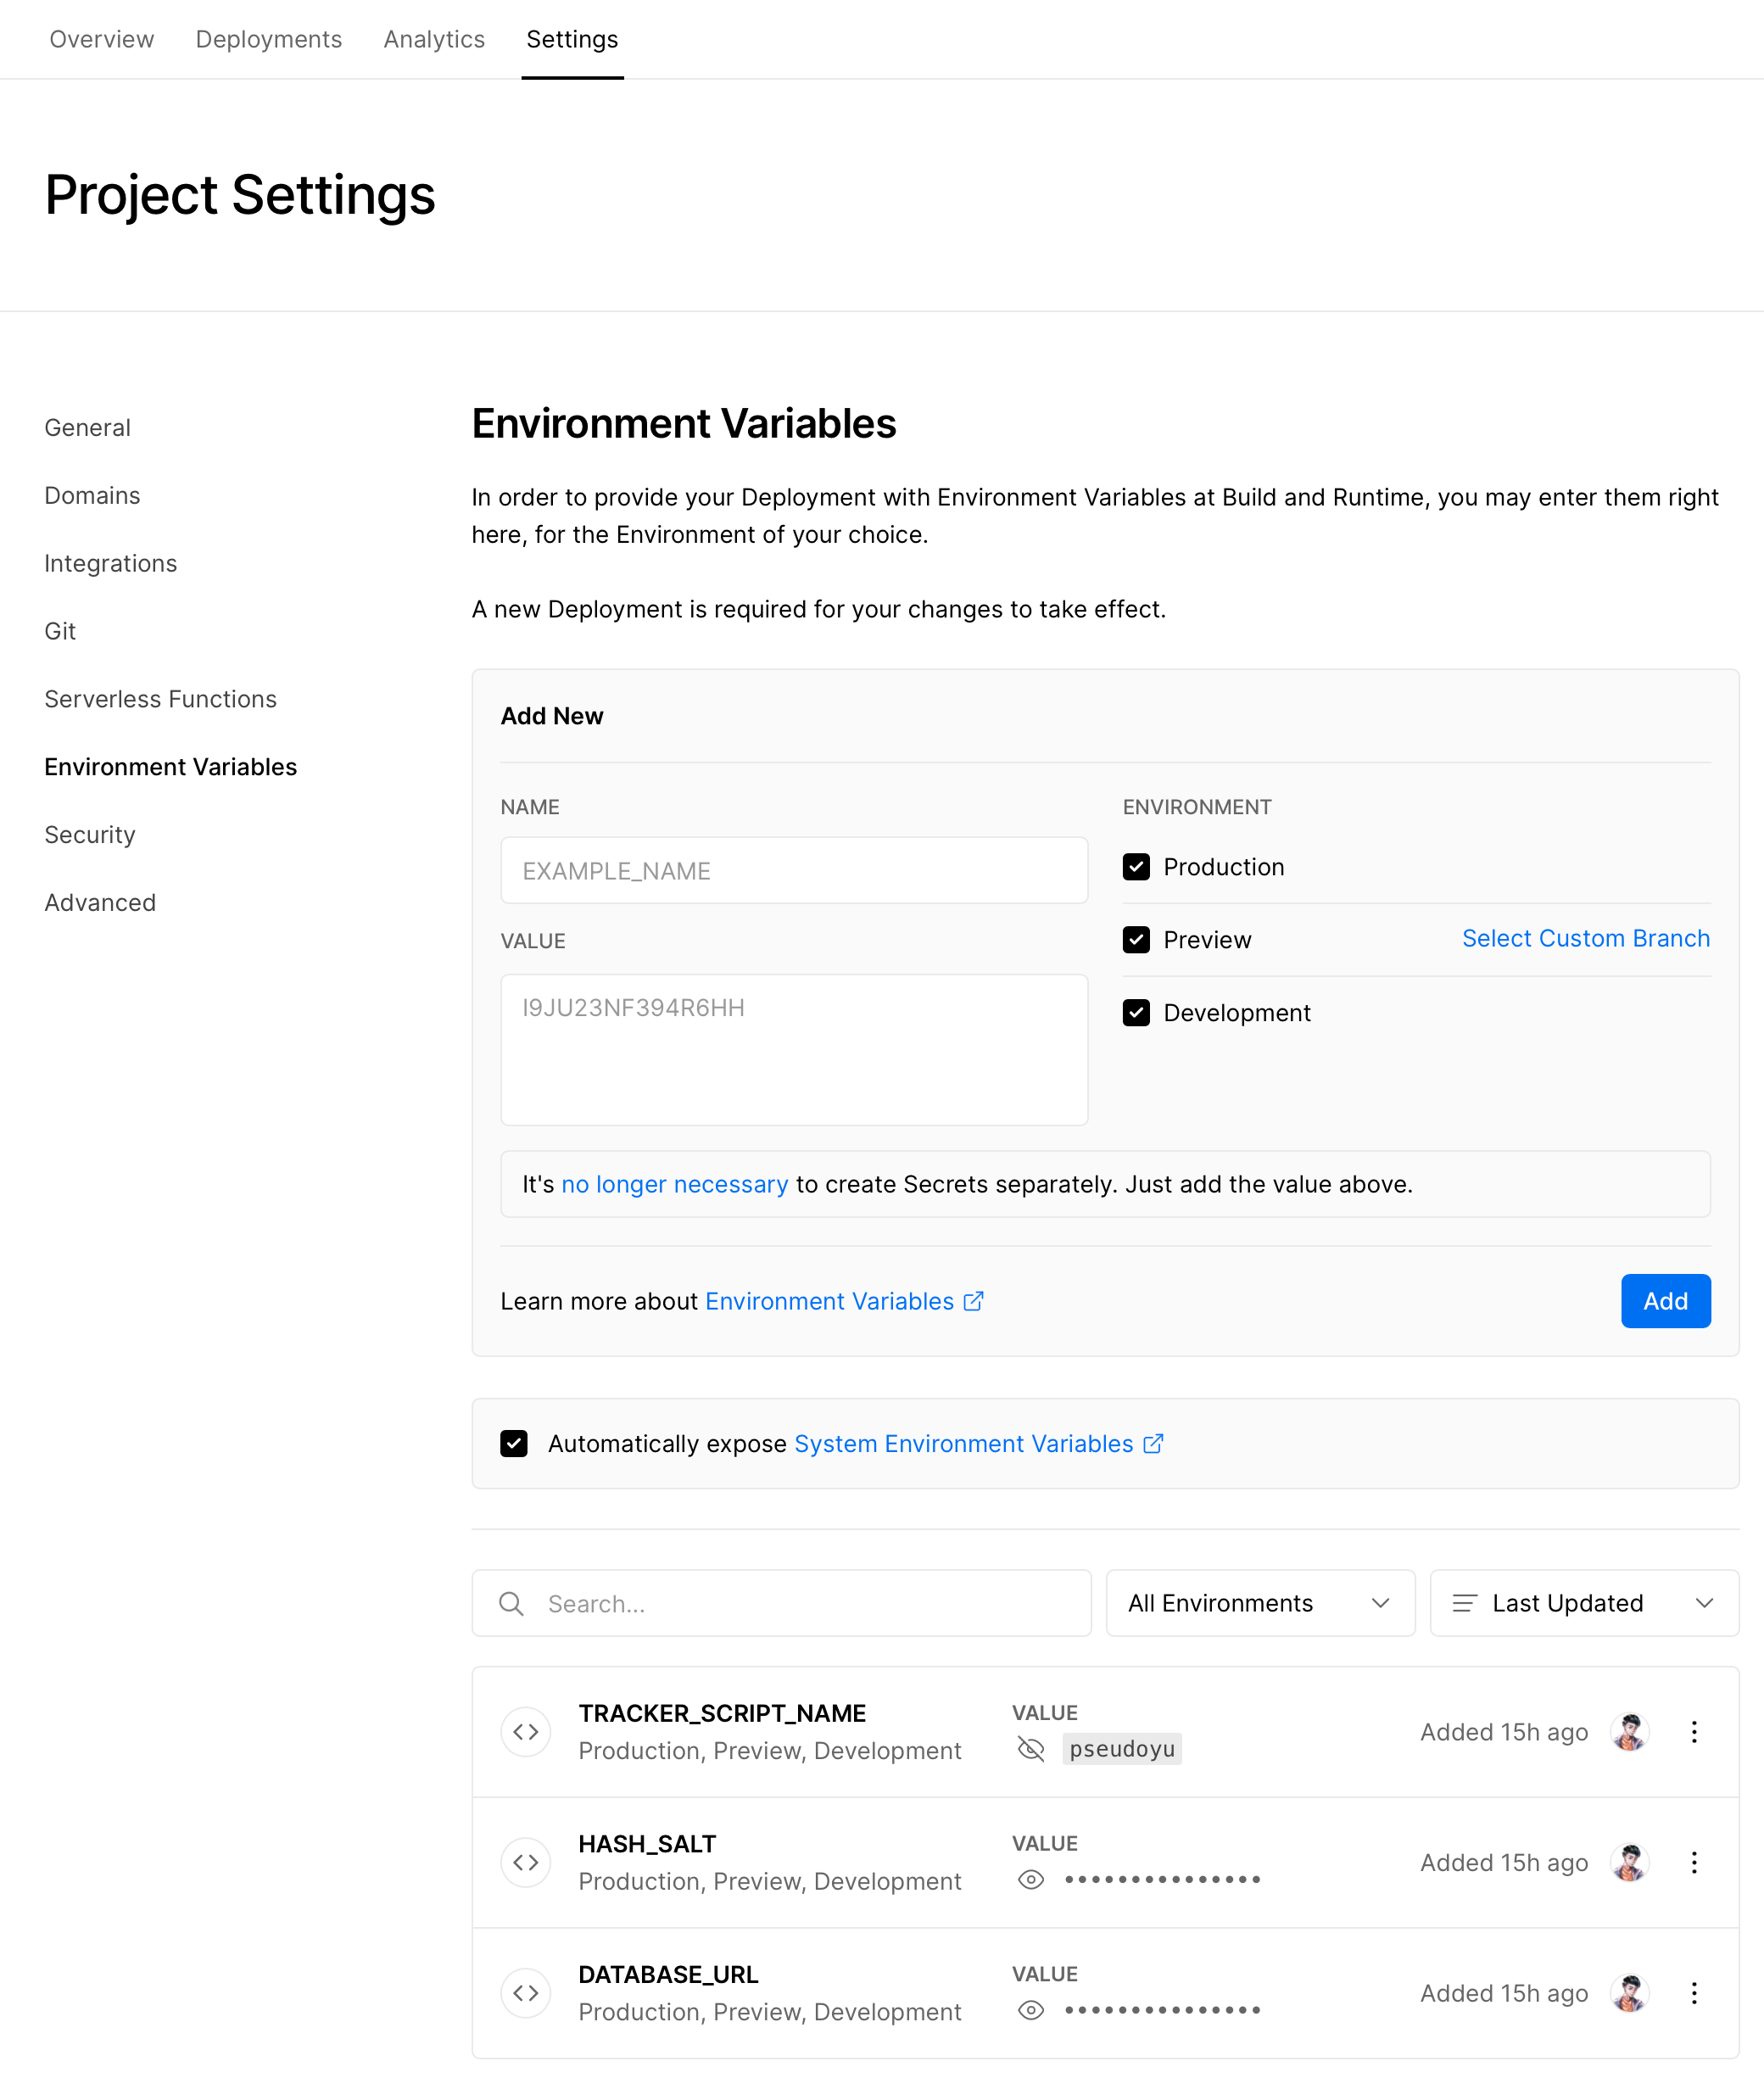Open three-dot menu for TRACKER_SCRIPT_NAME

pos(1693,1732)
